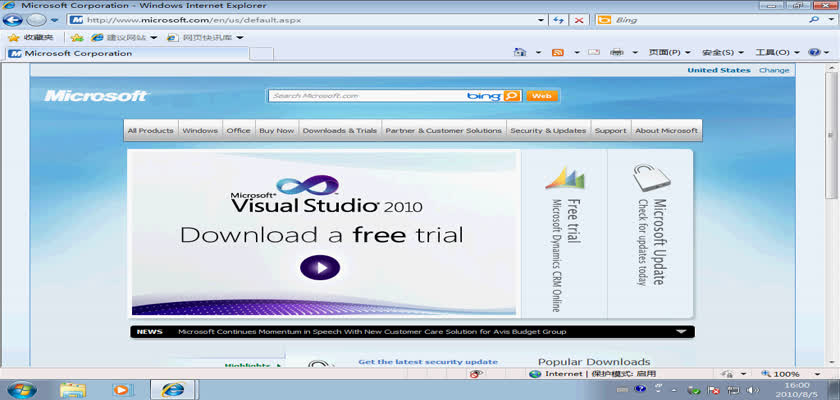
Task: Click the Home icon in command bar
Action: coord(519,52)
